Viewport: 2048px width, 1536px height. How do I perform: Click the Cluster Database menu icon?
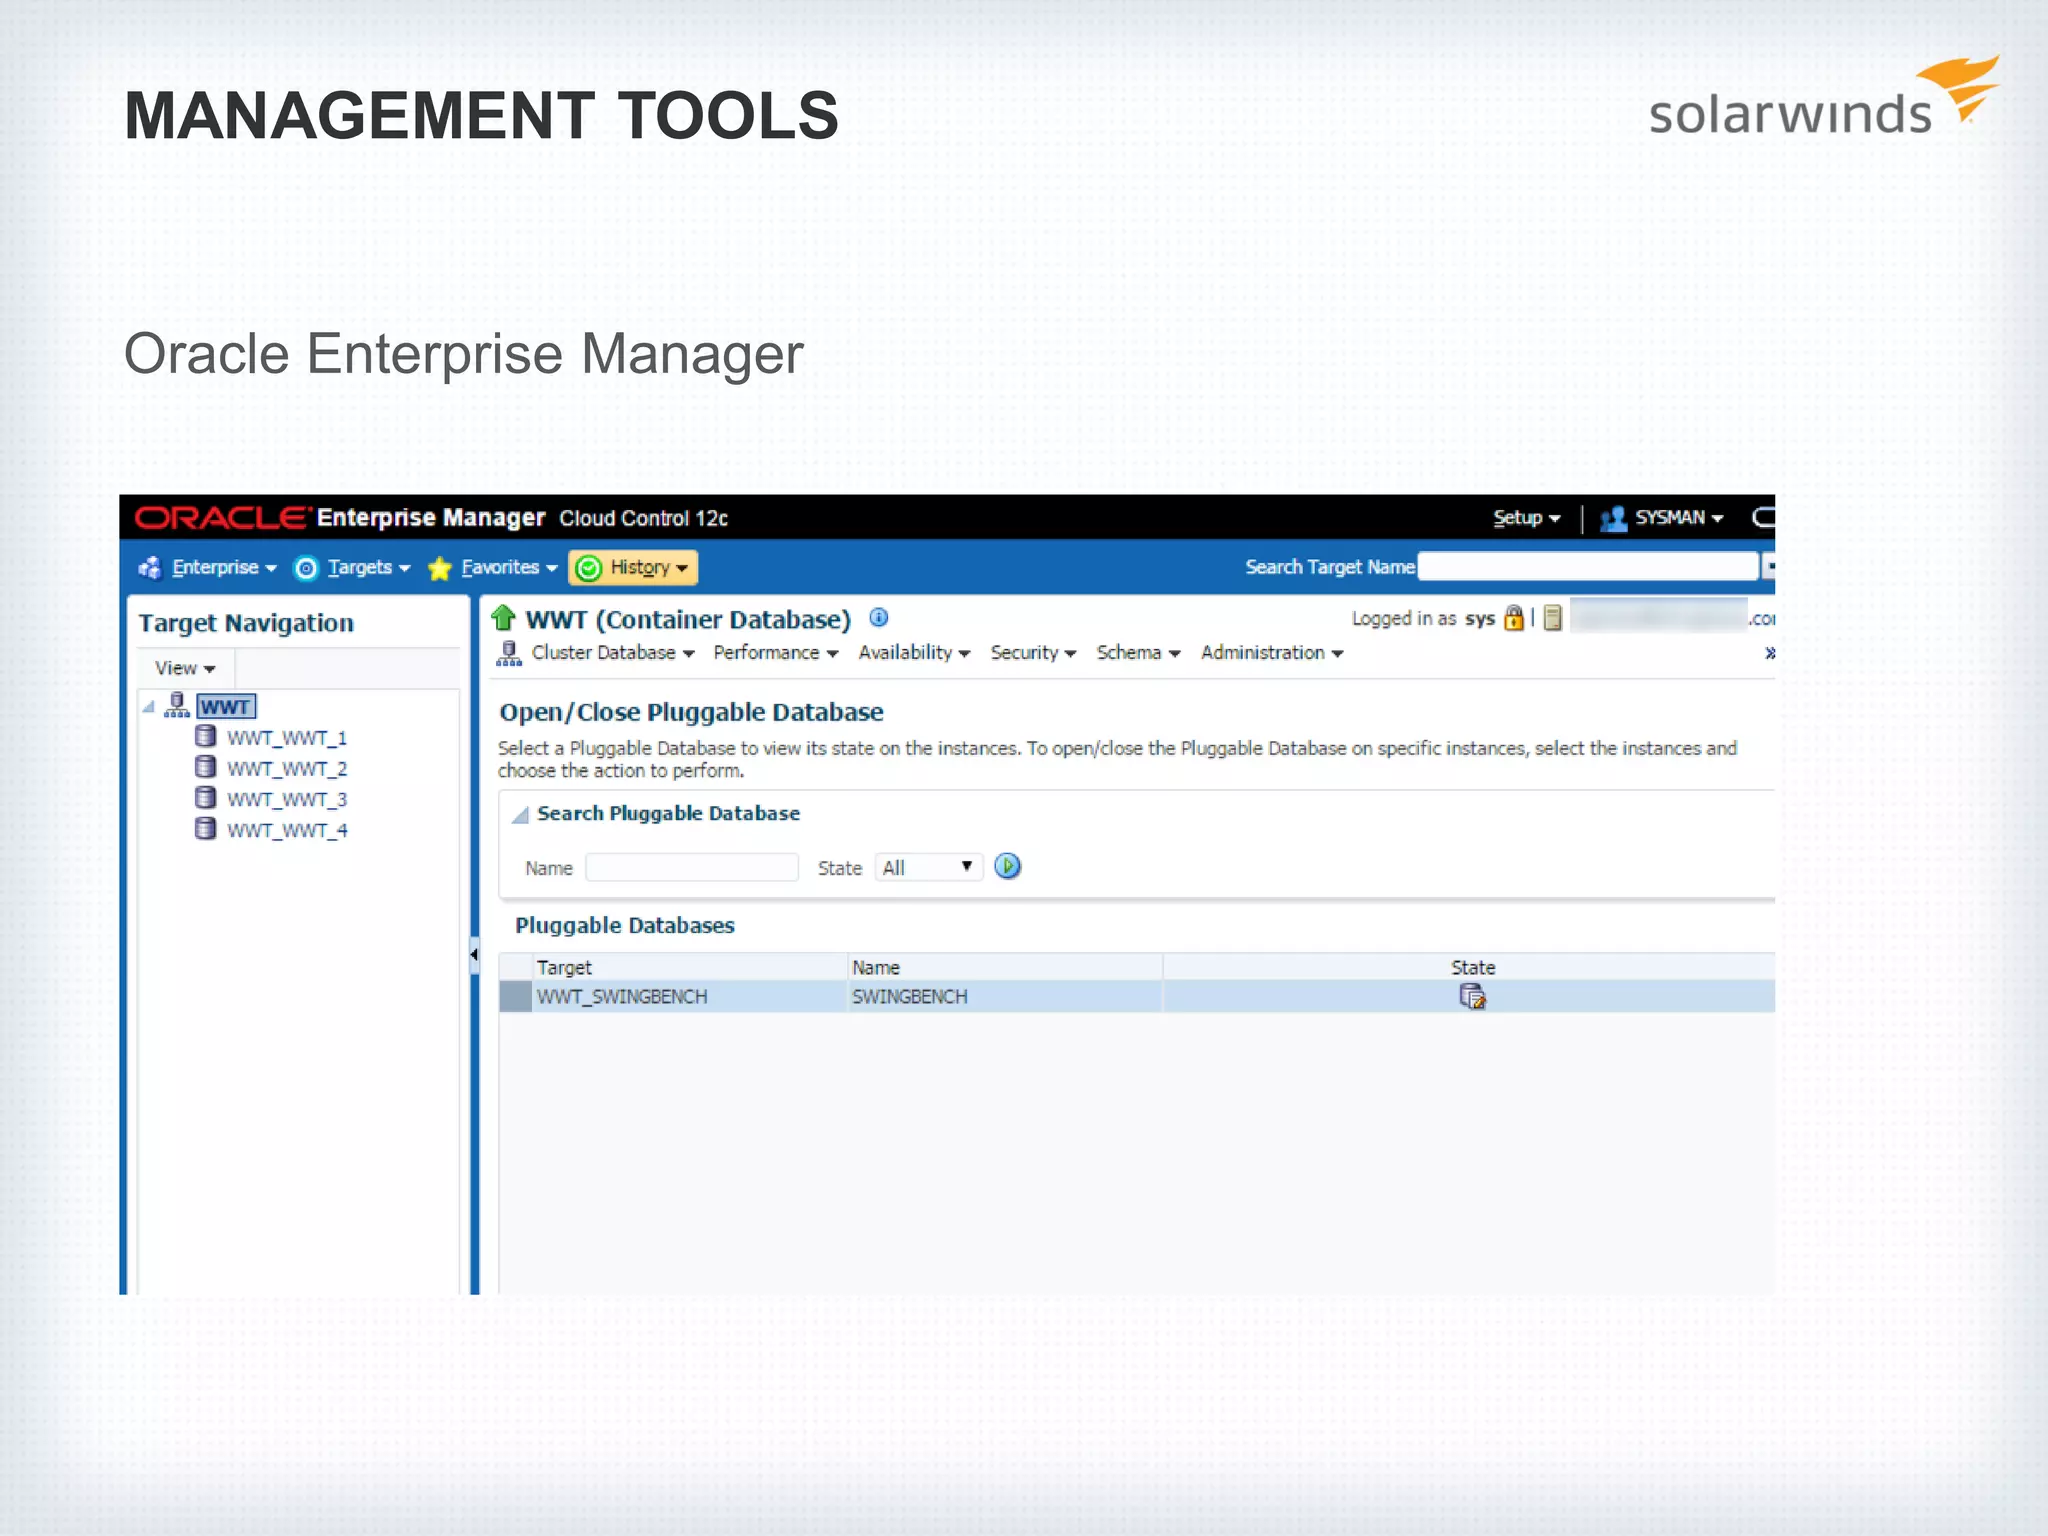tap(509, 653)
